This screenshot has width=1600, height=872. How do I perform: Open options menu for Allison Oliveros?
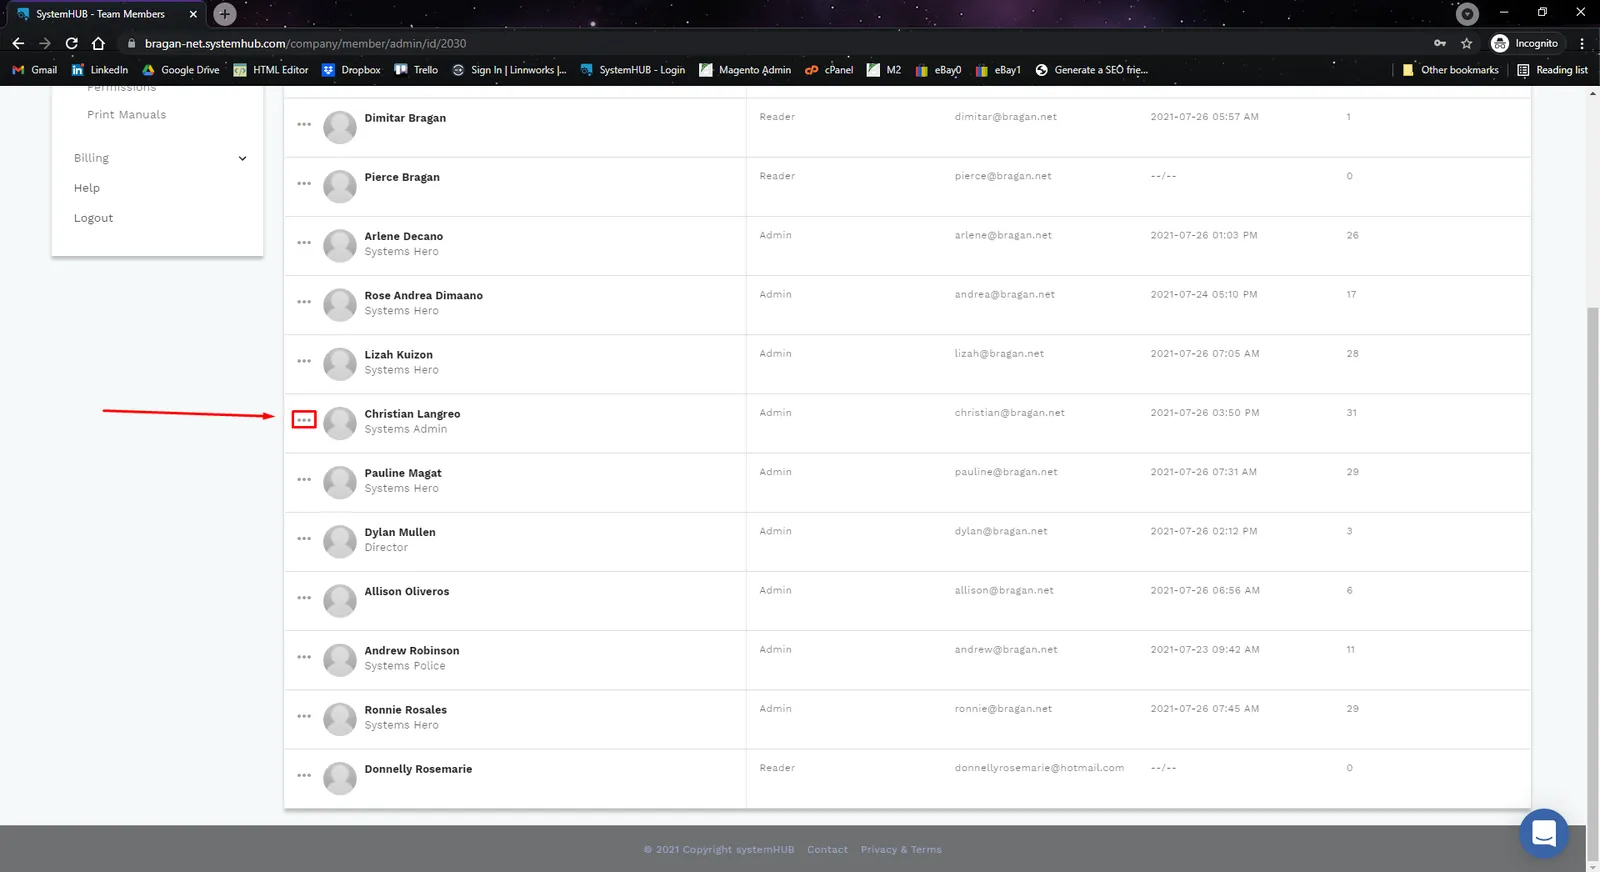(x=304, y=597)
